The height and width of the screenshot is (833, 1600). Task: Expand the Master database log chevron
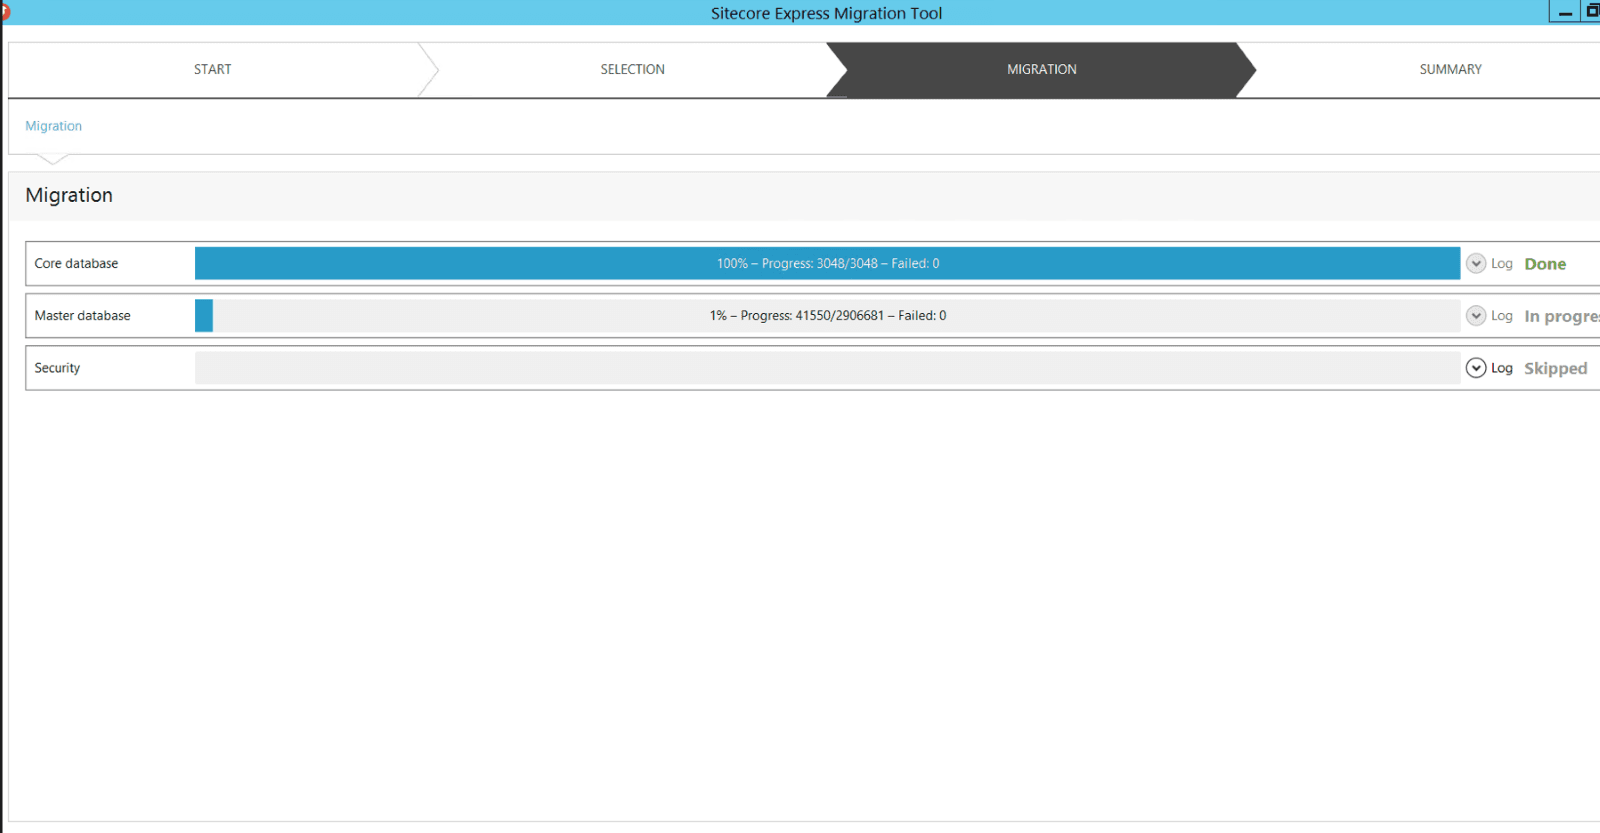(x=1476, y=316)
